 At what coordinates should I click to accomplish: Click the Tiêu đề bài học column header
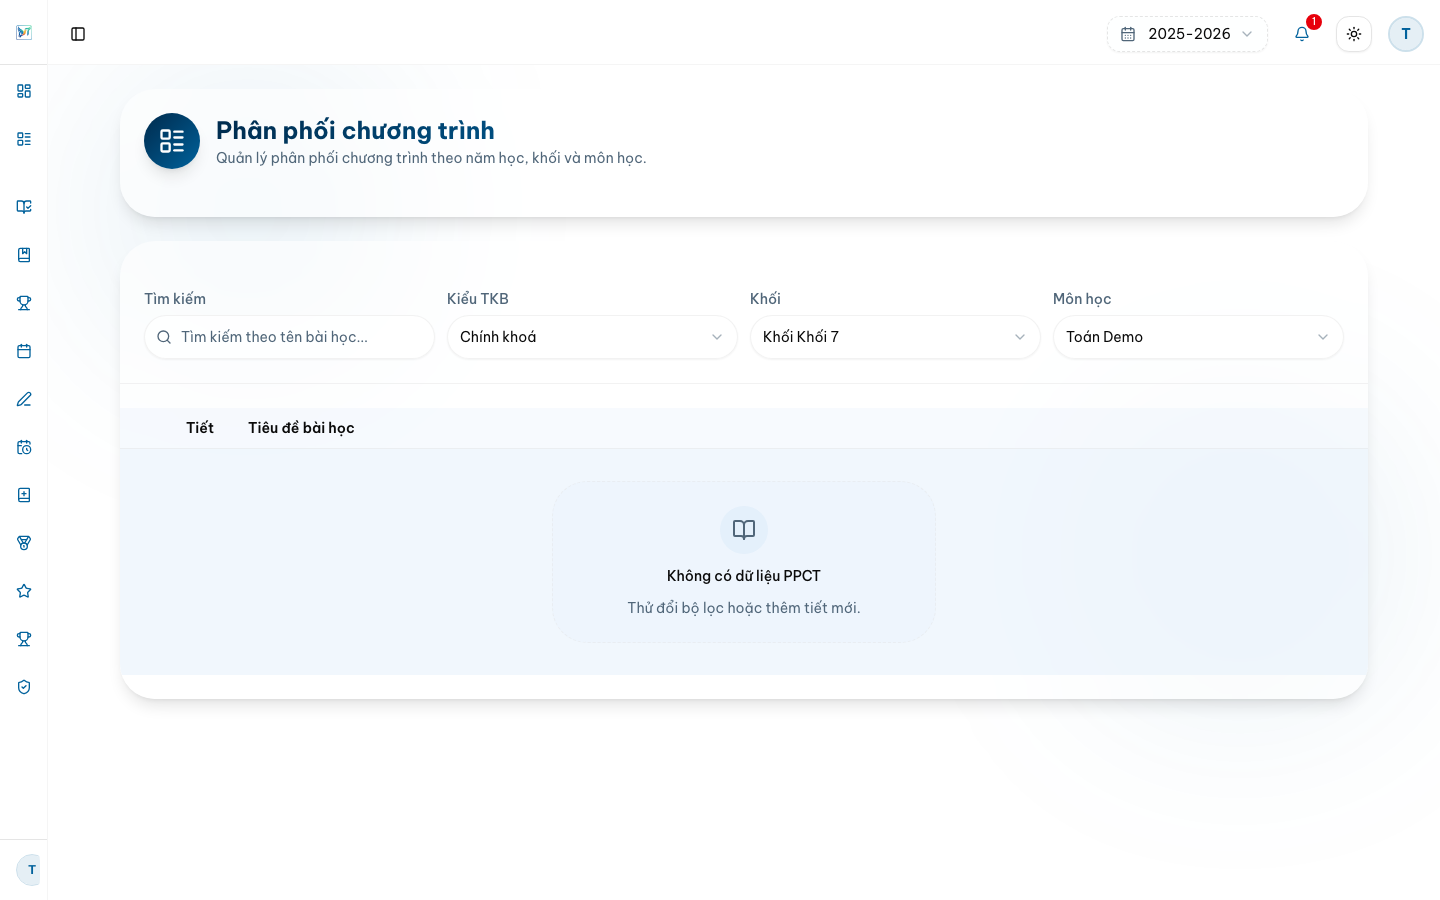tap(301, 428)
